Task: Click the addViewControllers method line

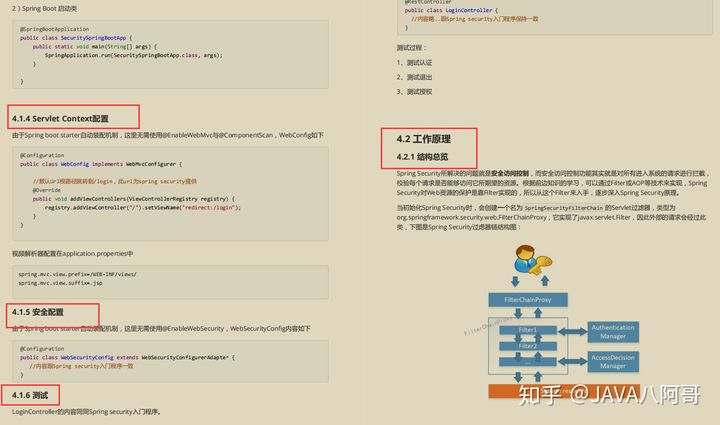Action: (134, 199)
